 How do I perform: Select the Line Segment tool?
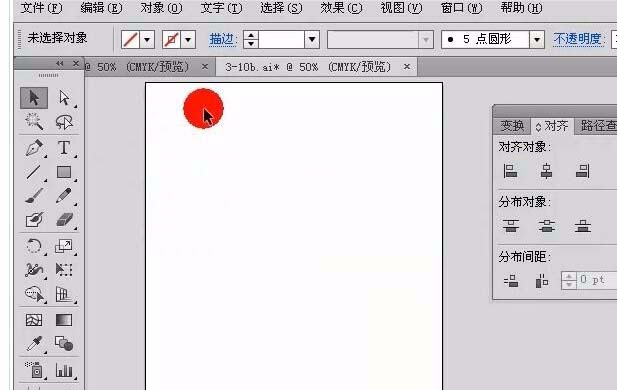point(34,172)
